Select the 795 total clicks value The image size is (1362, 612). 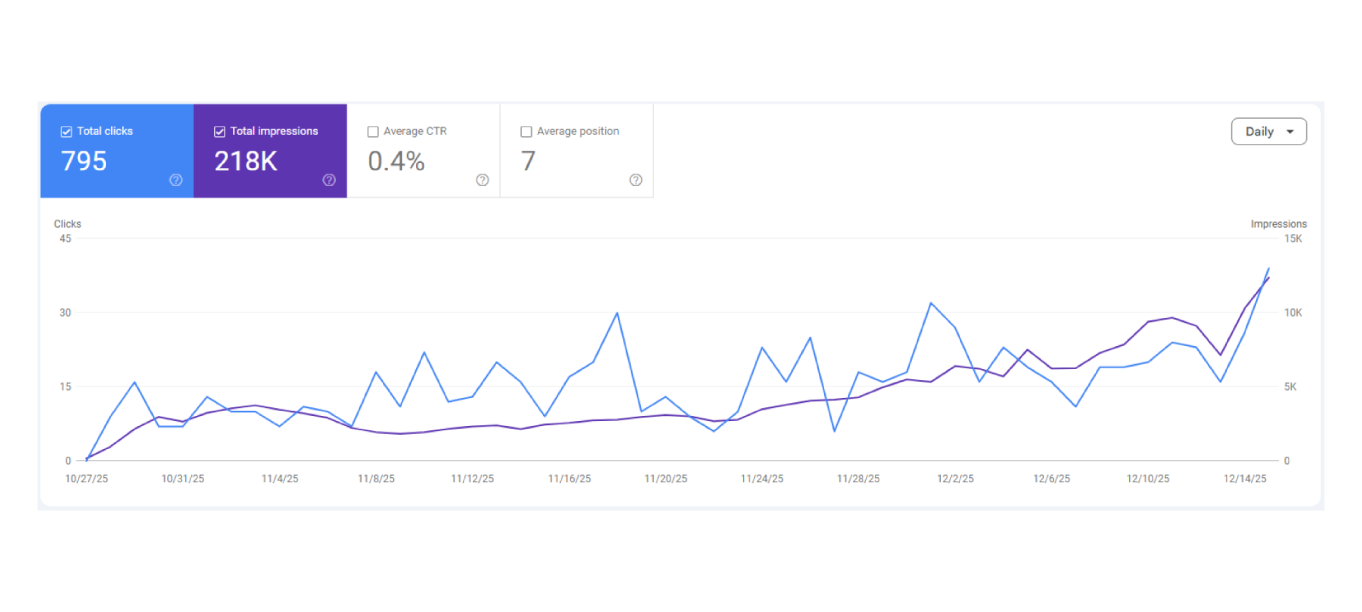84,161
